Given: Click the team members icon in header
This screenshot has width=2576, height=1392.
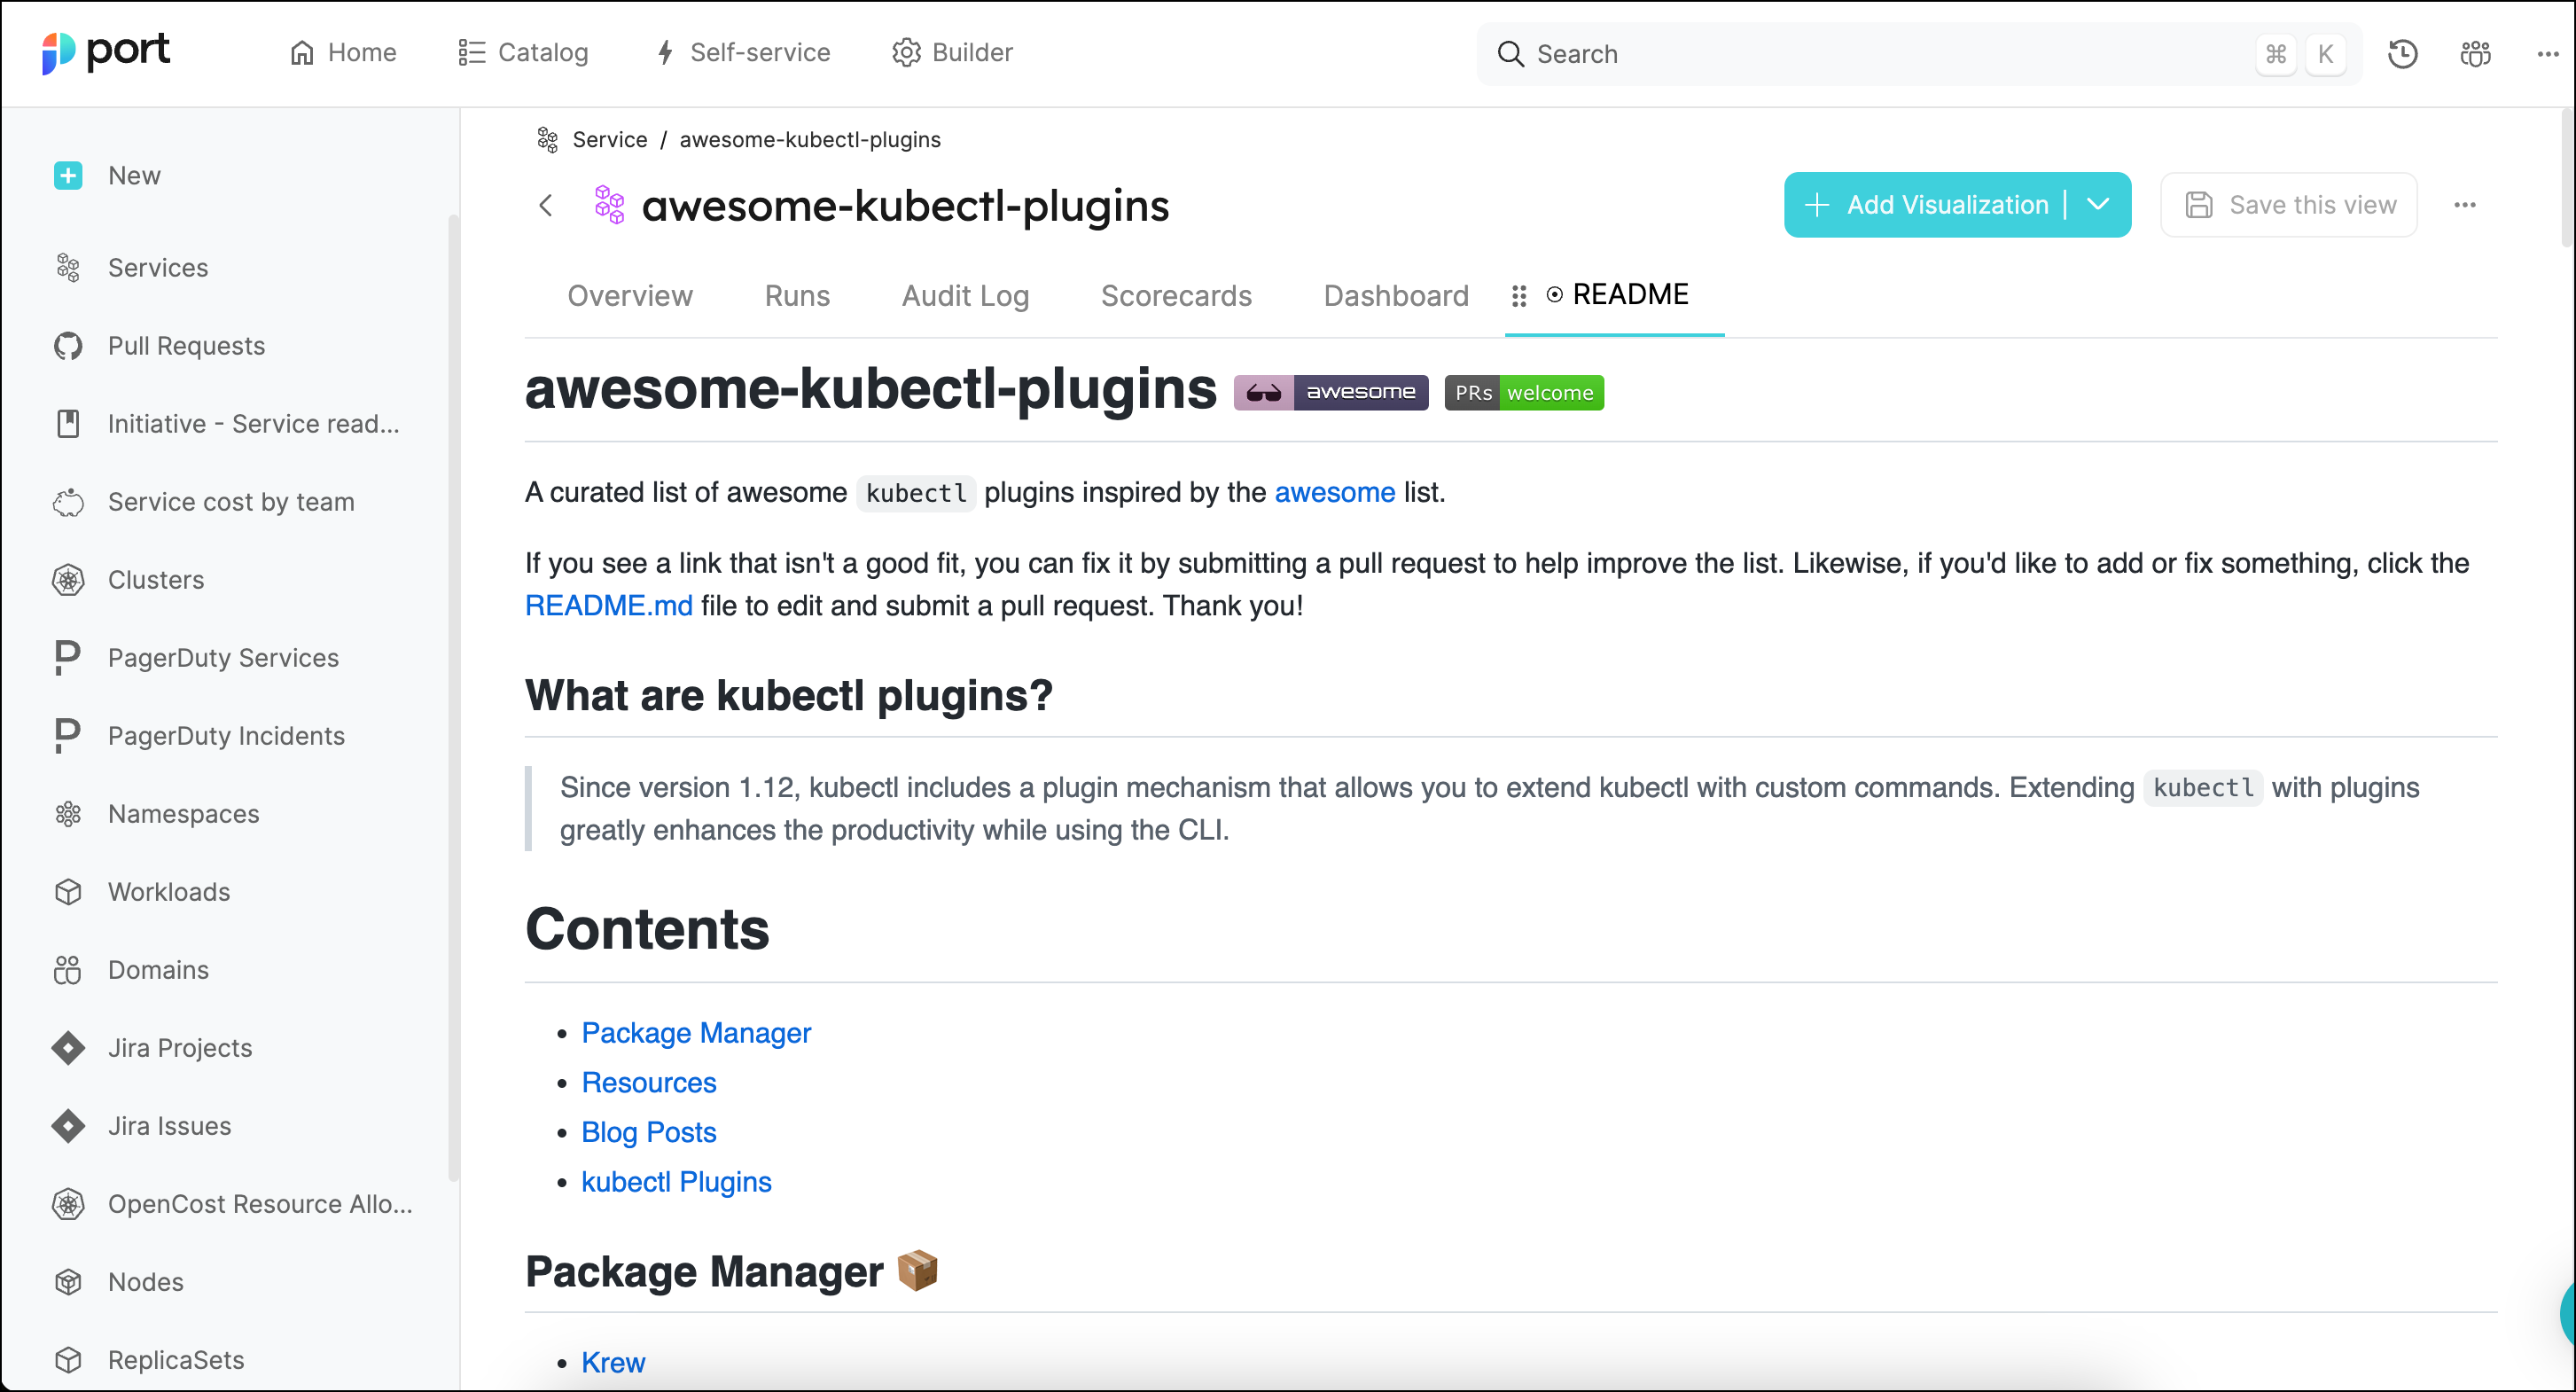Looking at the screenshot, I should (x=2475, y=54).
